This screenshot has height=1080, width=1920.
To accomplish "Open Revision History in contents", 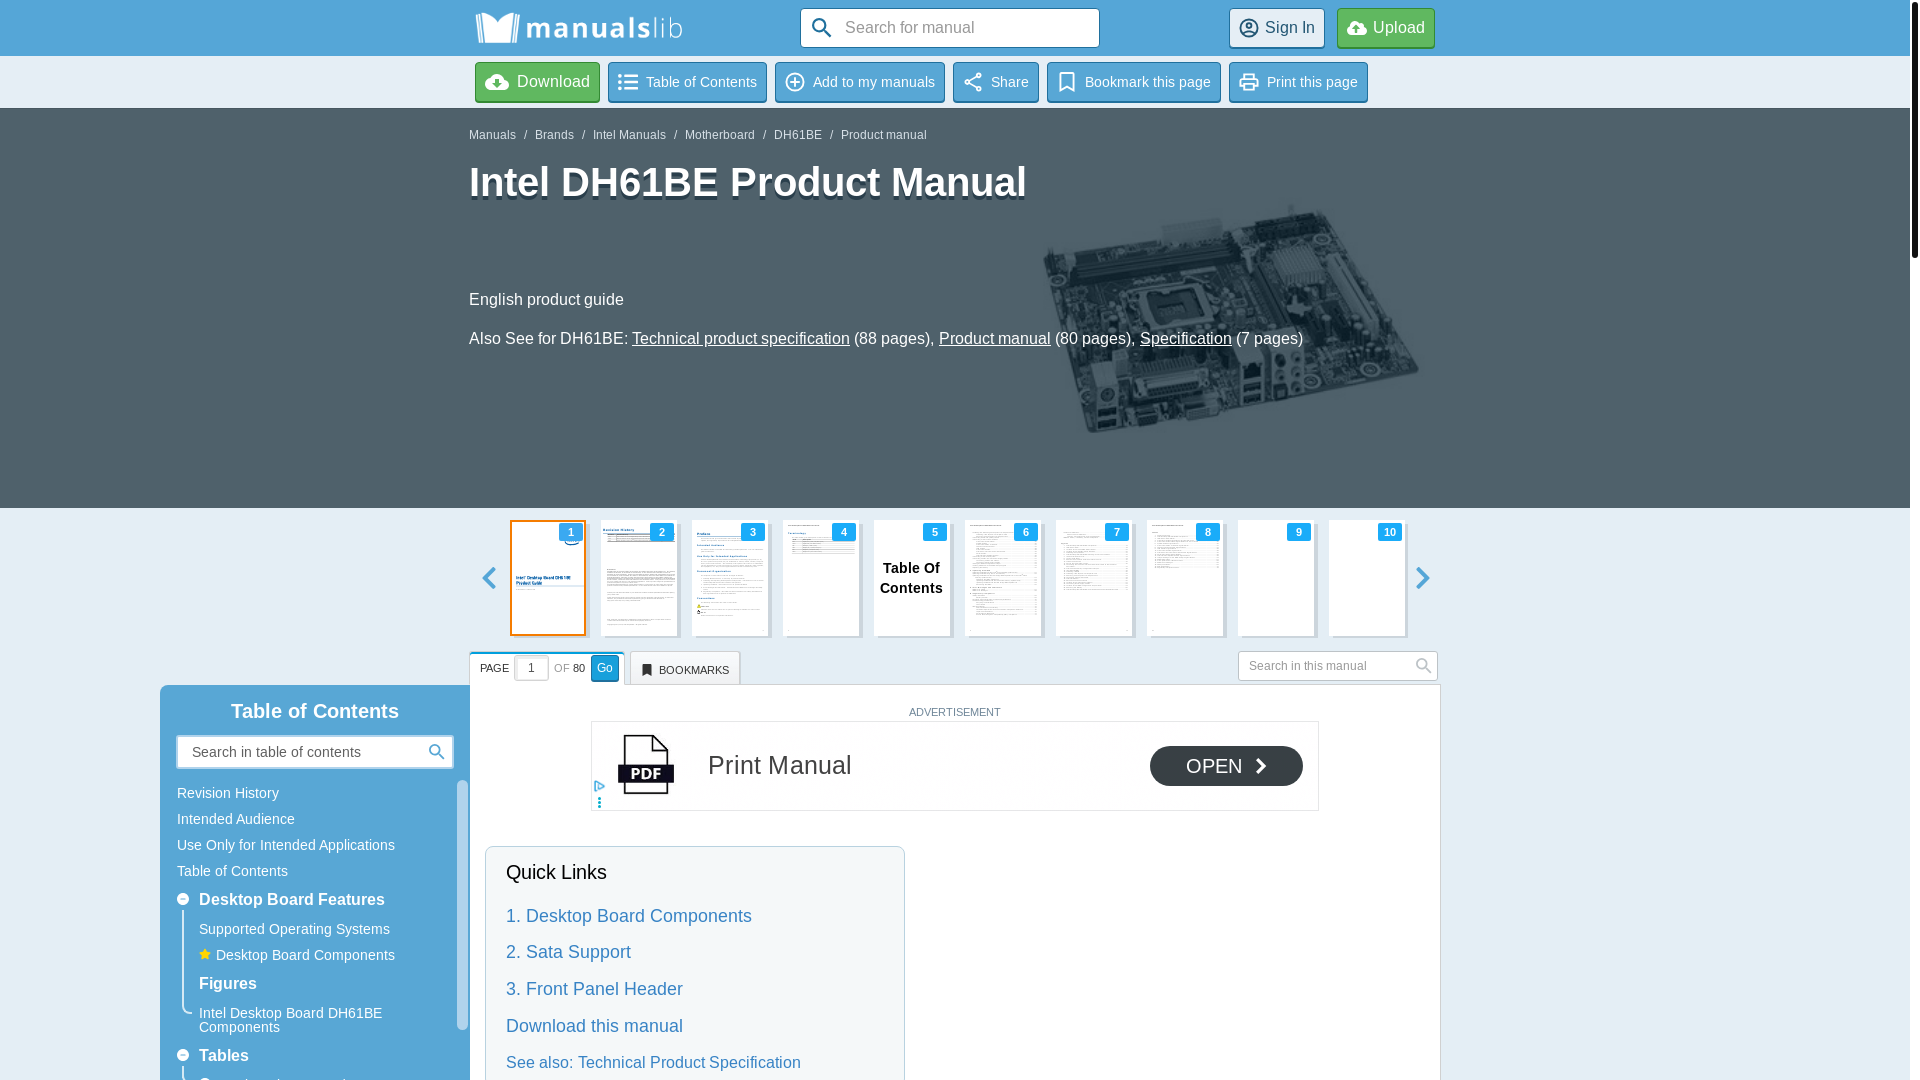I will point(228,793).
